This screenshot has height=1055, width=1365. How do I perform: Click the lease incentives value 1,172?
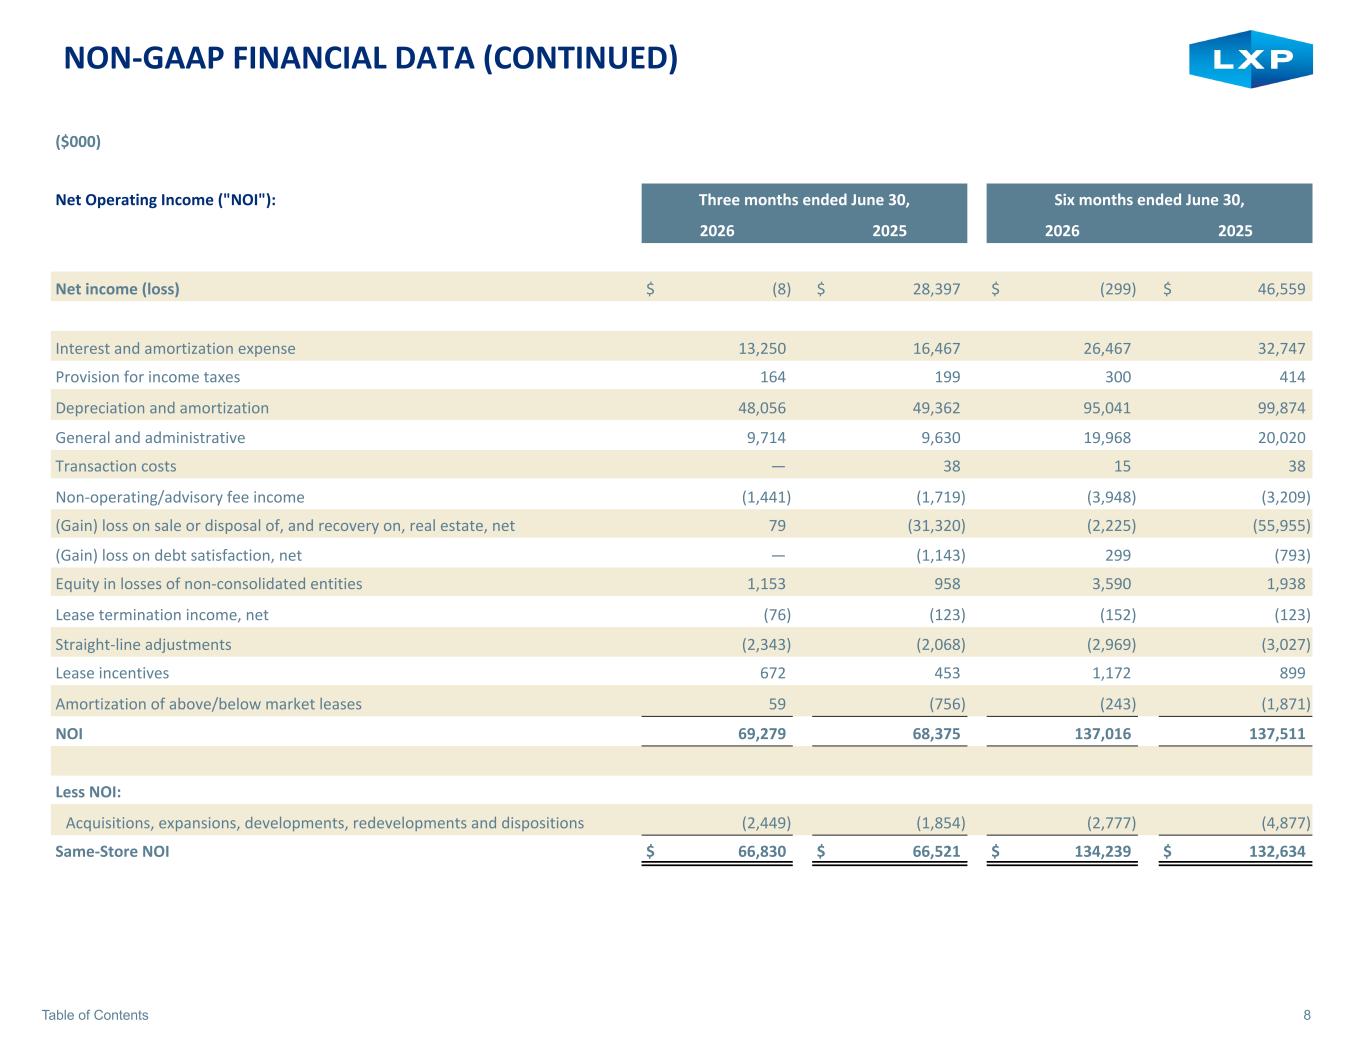(x=1110, y=673)
